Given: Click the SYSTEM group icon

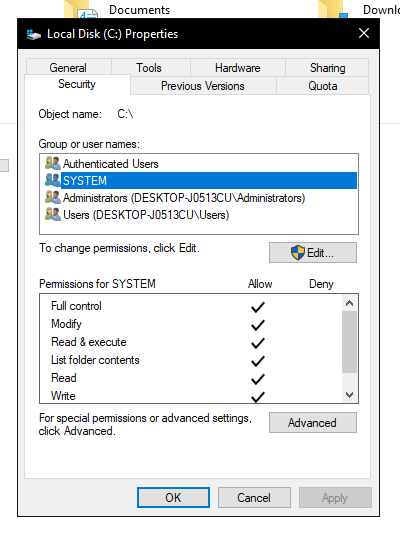Looking at the screenshot, I should point(53,180).
